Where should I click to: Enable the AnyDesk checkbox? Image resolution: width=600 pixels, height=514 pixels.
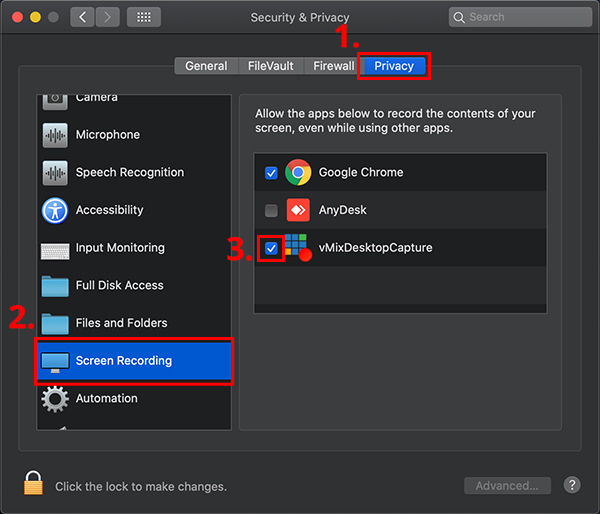click(271, 211)
